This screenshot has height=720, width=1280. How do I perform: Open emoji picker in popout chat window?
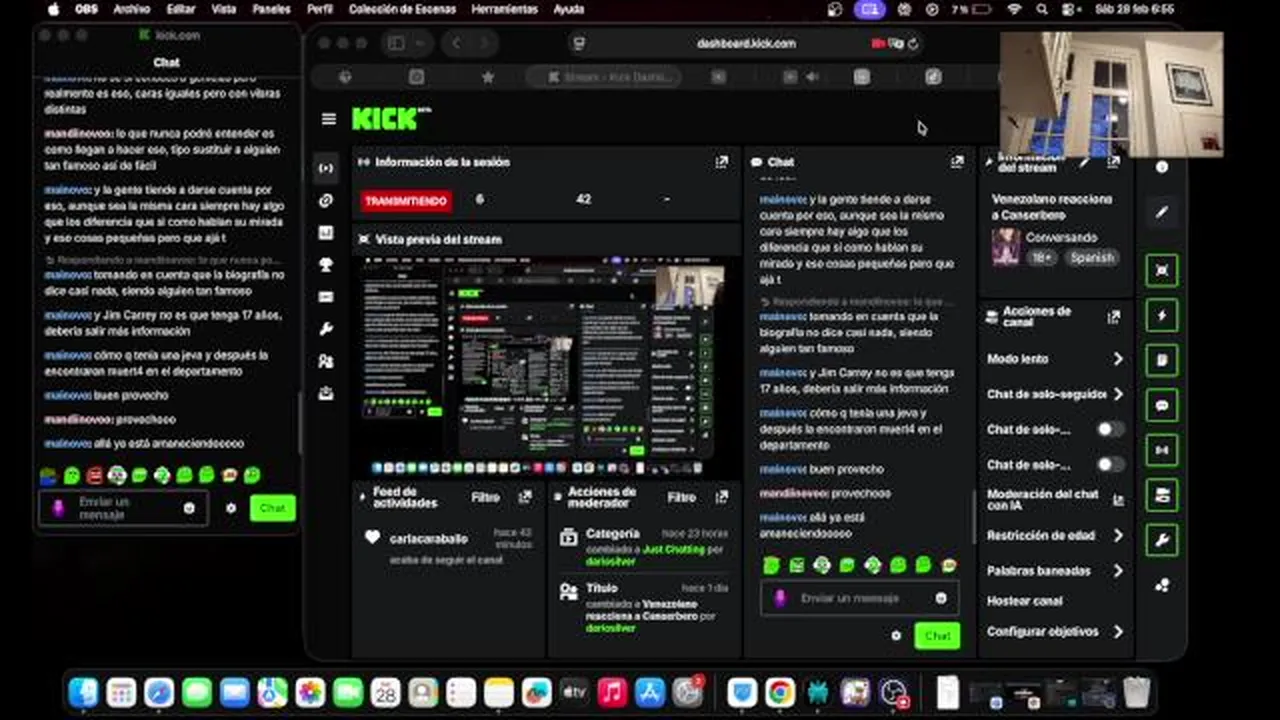click(x=189, y=508)
